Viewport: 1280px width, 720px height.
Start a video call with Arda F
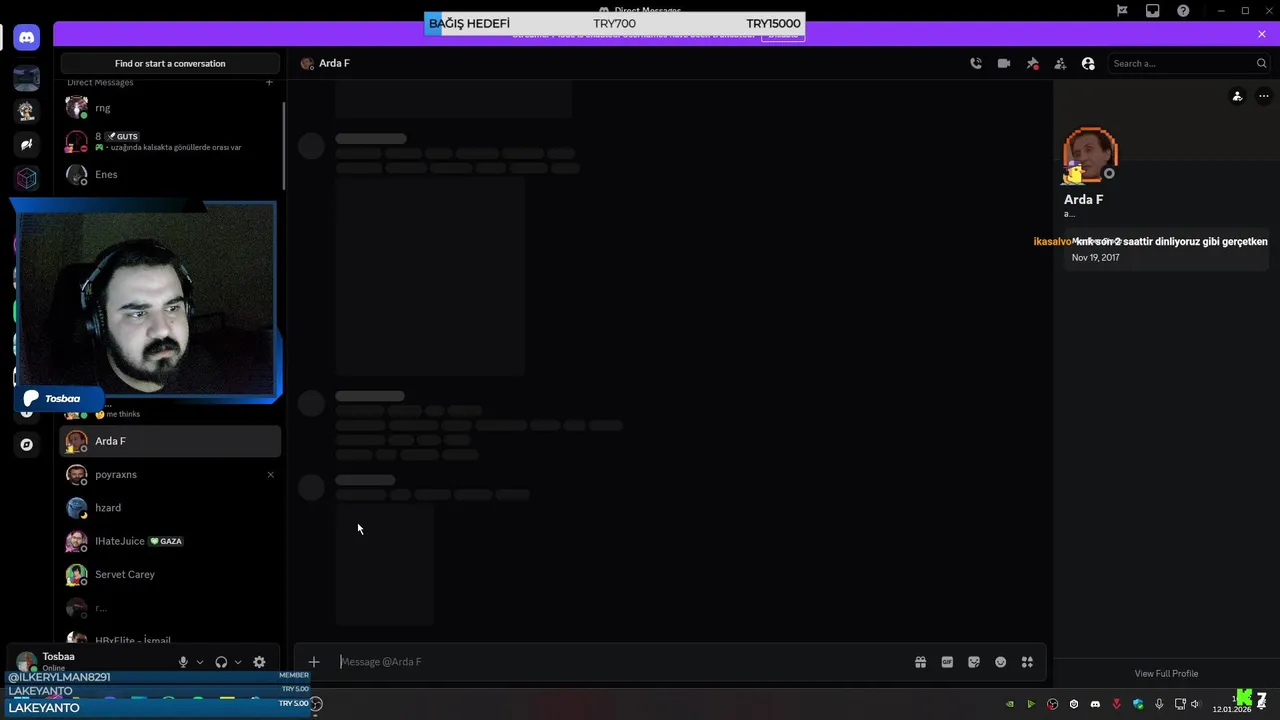coord(1004,63)
